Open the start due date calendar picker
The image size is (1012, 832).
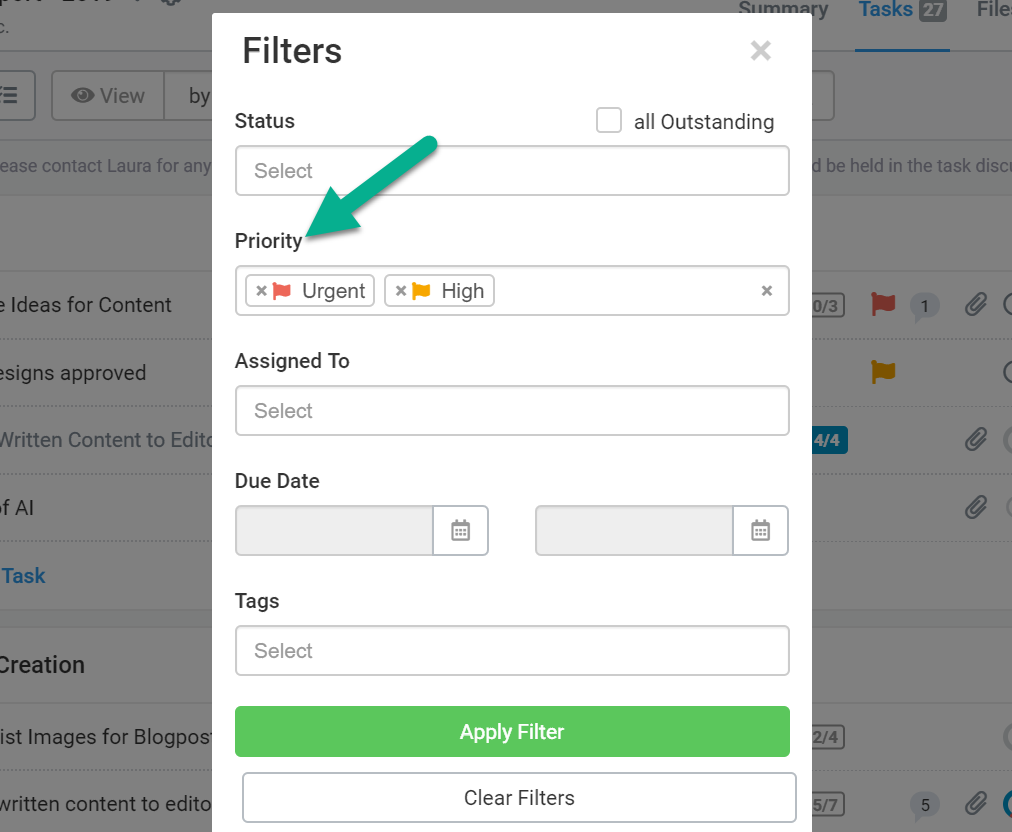(x=460, y=531)
